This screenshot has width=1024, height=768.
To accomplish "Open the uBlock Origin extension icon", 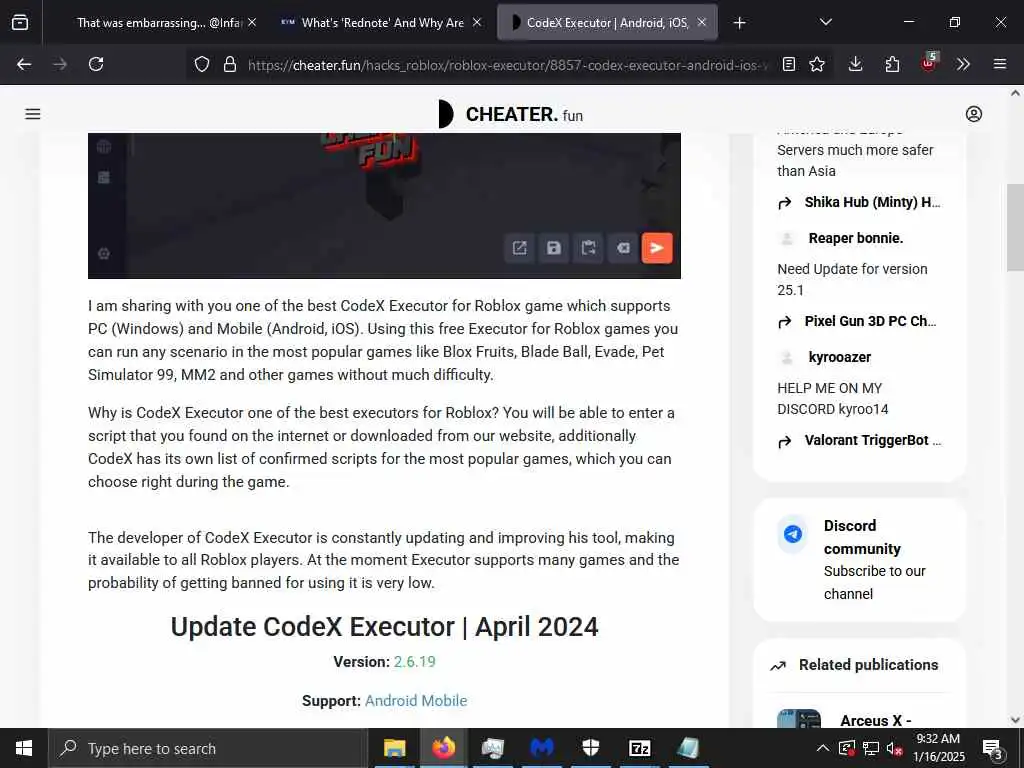I will pos(929,63).
